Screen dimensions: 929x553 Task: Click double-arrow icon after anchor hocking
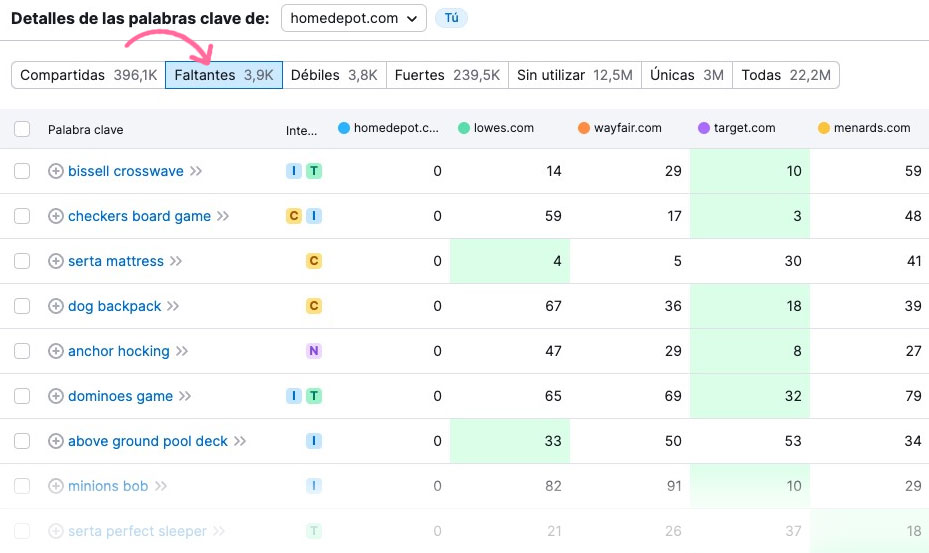[x=182, y=351]
